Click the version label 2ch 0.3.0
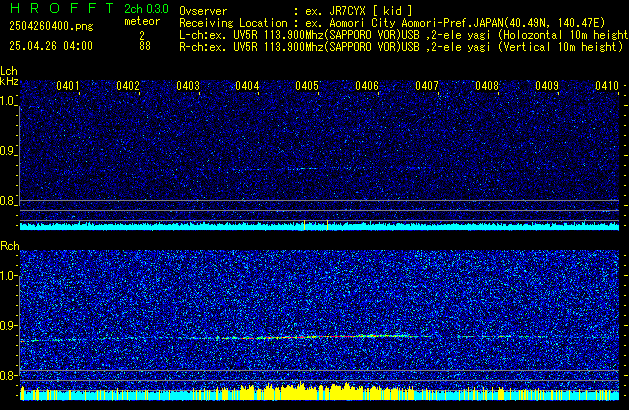 [146, 9]
